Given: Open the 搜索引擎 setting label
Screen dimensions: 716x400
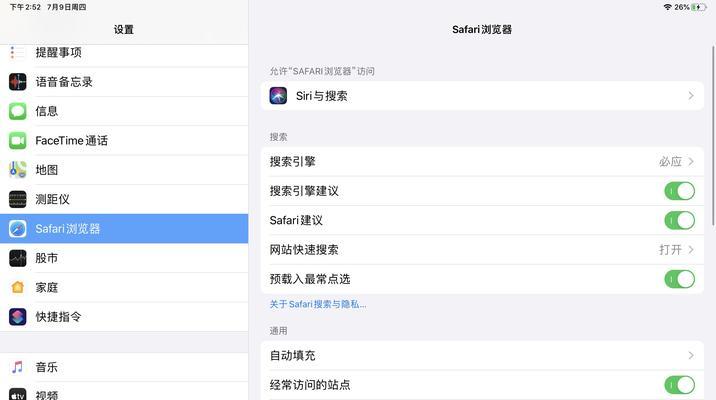Looking at the screenshot, I should tap(293, 161).
